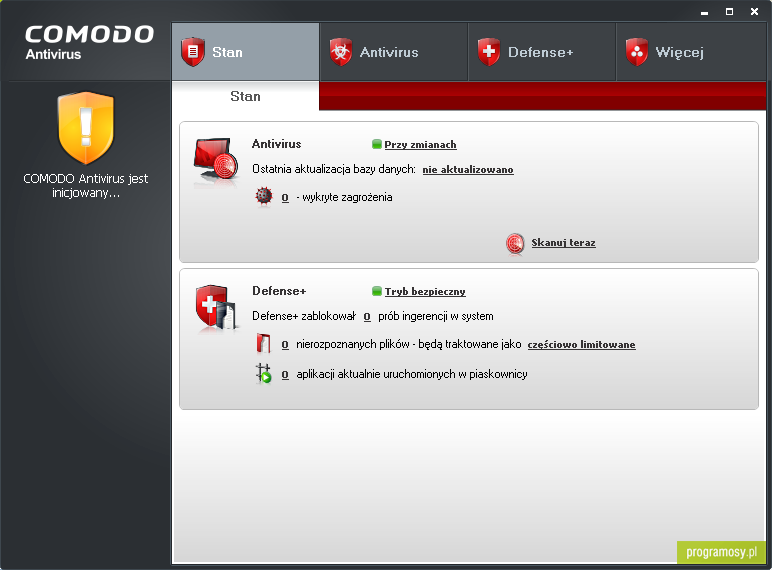This screenshot has width=772, height=570.
Task: Switch to the Antivirus tab
Action: click(393, 52)
